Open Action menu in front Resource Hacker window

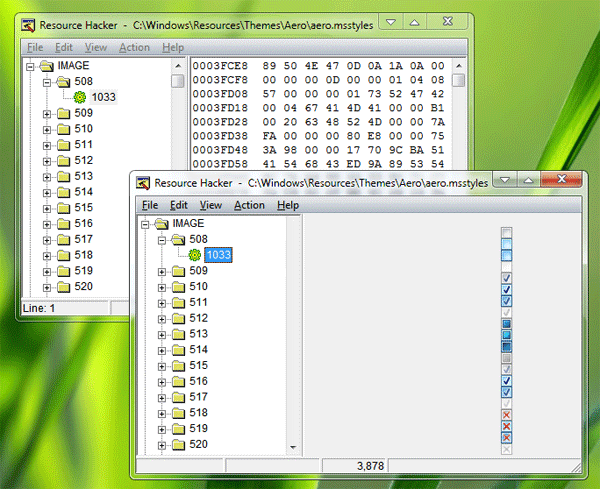tap(249, 205)
